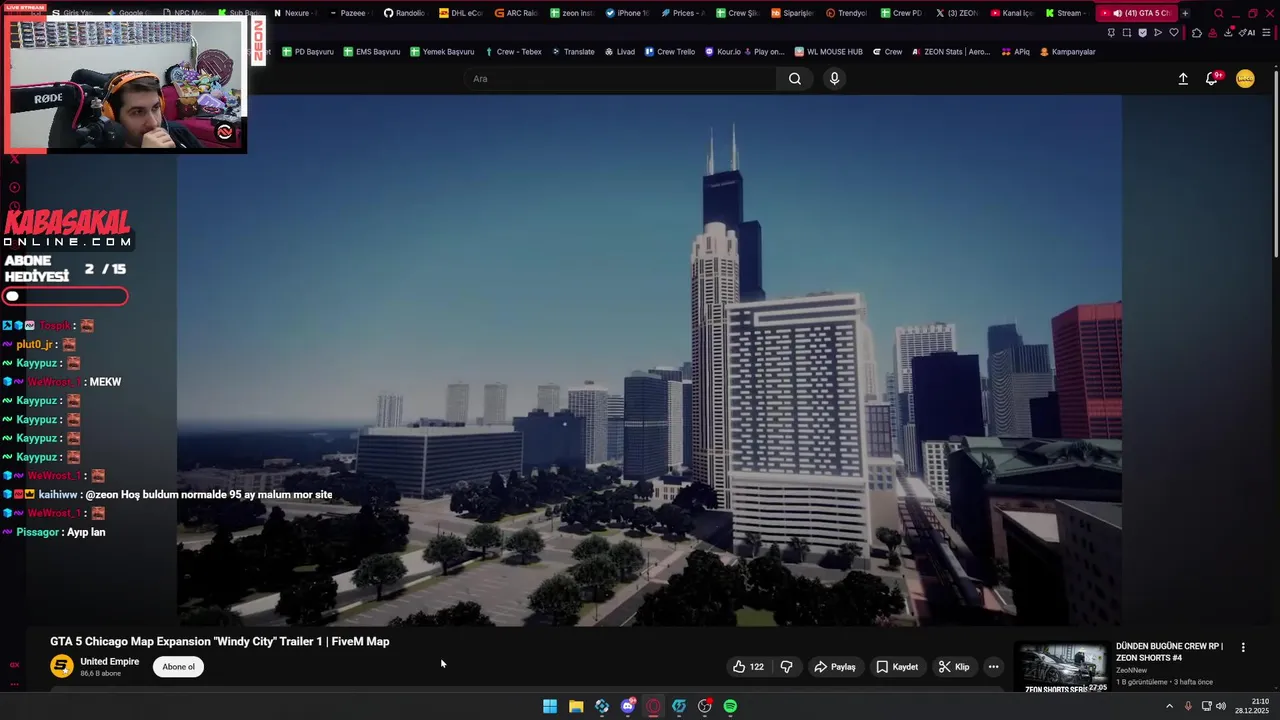Screen dimensions: 1280x720
Task: Open a new browser tab with plus
Action: (x=1185, y=13)
